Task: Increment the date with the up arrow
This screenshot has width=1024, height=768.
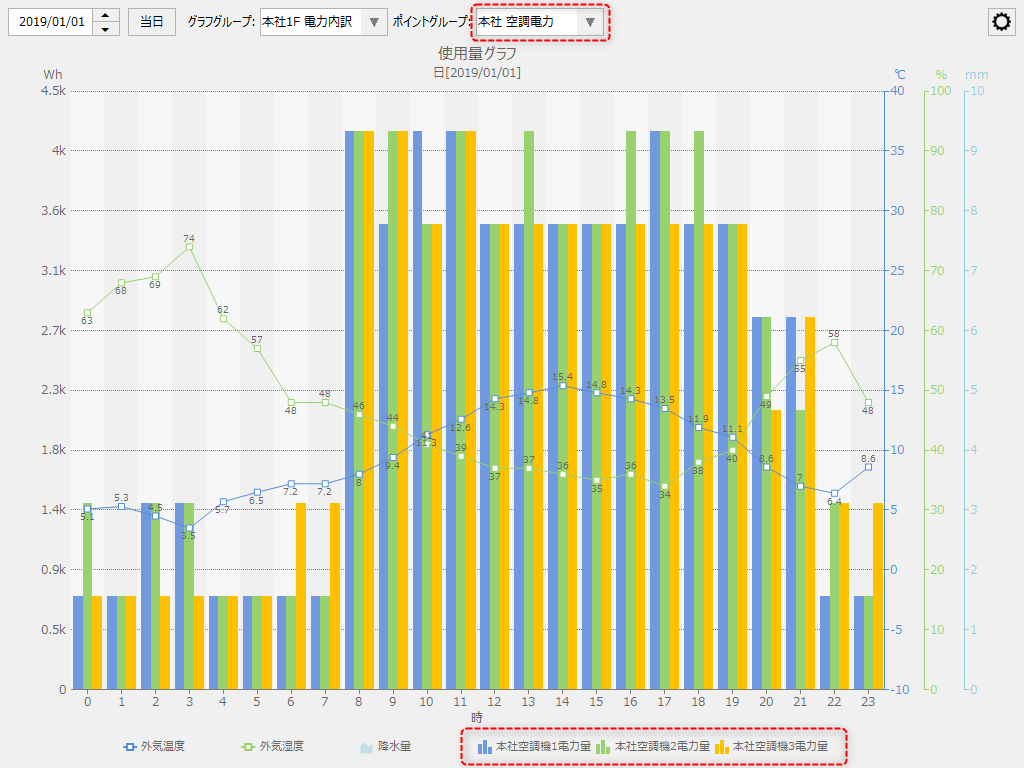Action: click(x=106, y=15)
